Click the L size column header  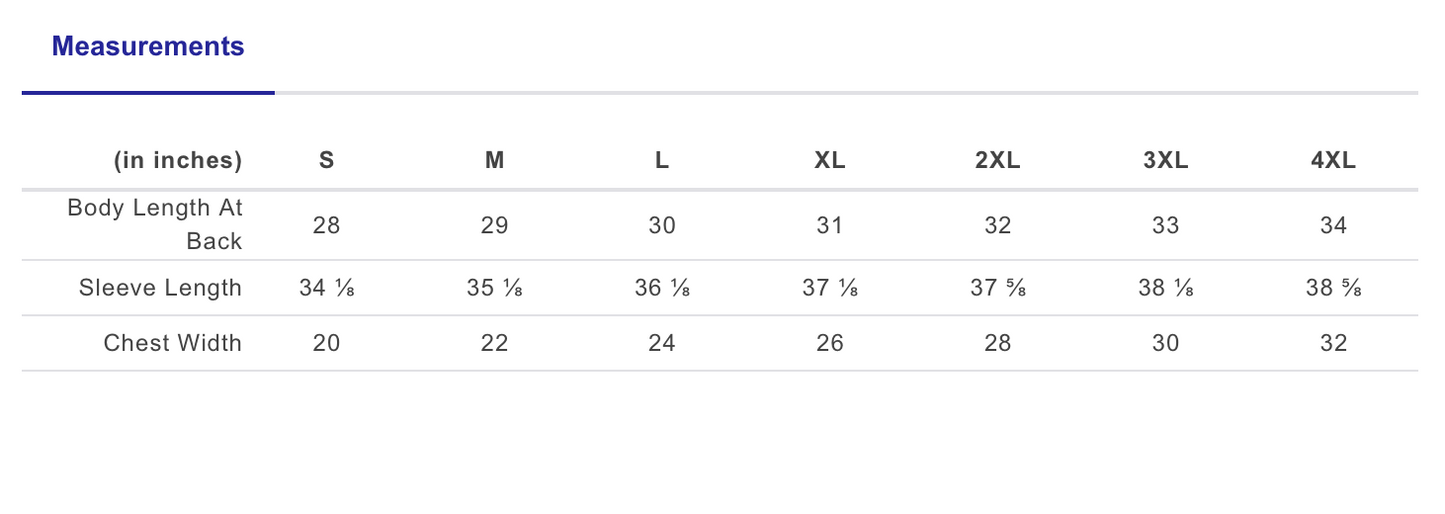[x=662, y=160]
